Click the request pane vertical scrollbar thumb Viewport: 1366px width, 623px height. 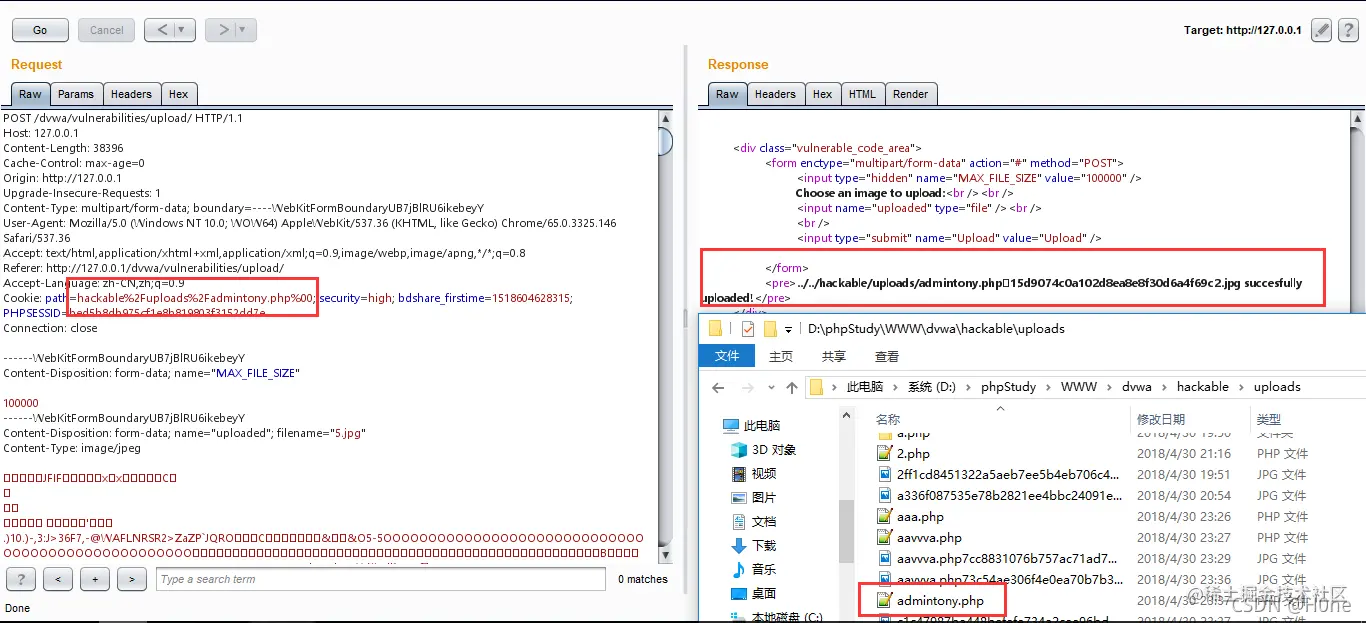point(667,141)
